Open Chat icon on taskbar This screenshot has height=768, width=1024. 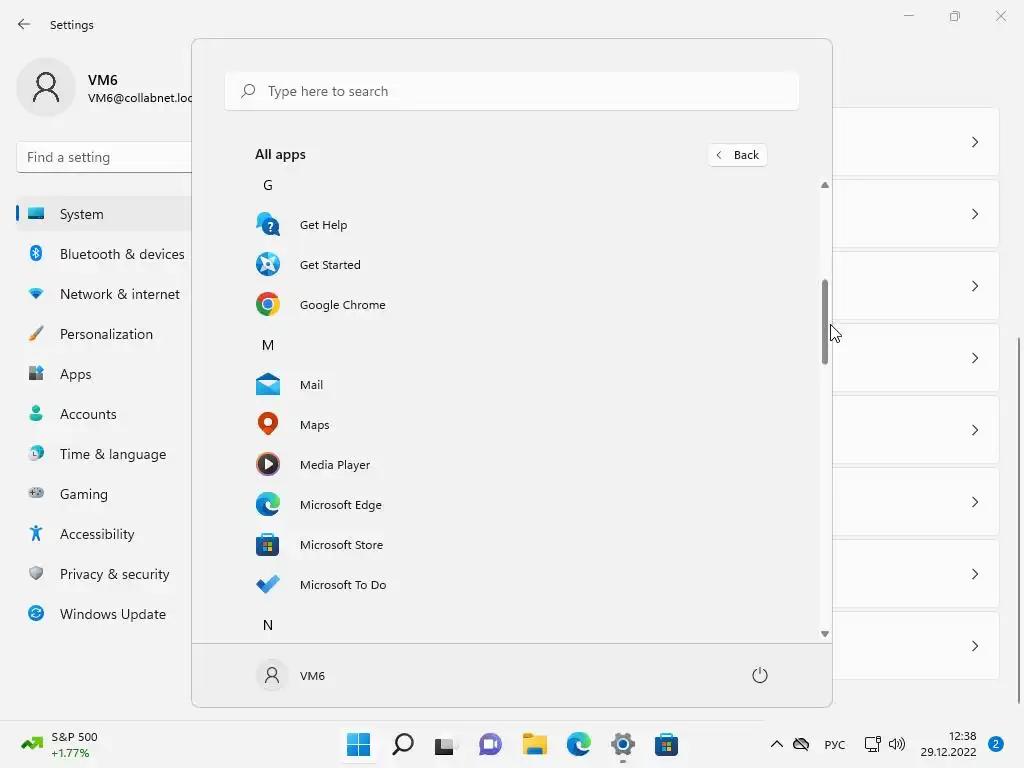pos(490,744)
